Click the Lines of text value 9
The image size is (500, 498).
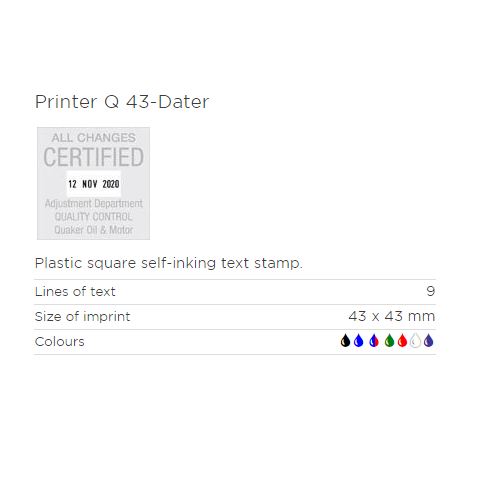click(x=431, y=291)
